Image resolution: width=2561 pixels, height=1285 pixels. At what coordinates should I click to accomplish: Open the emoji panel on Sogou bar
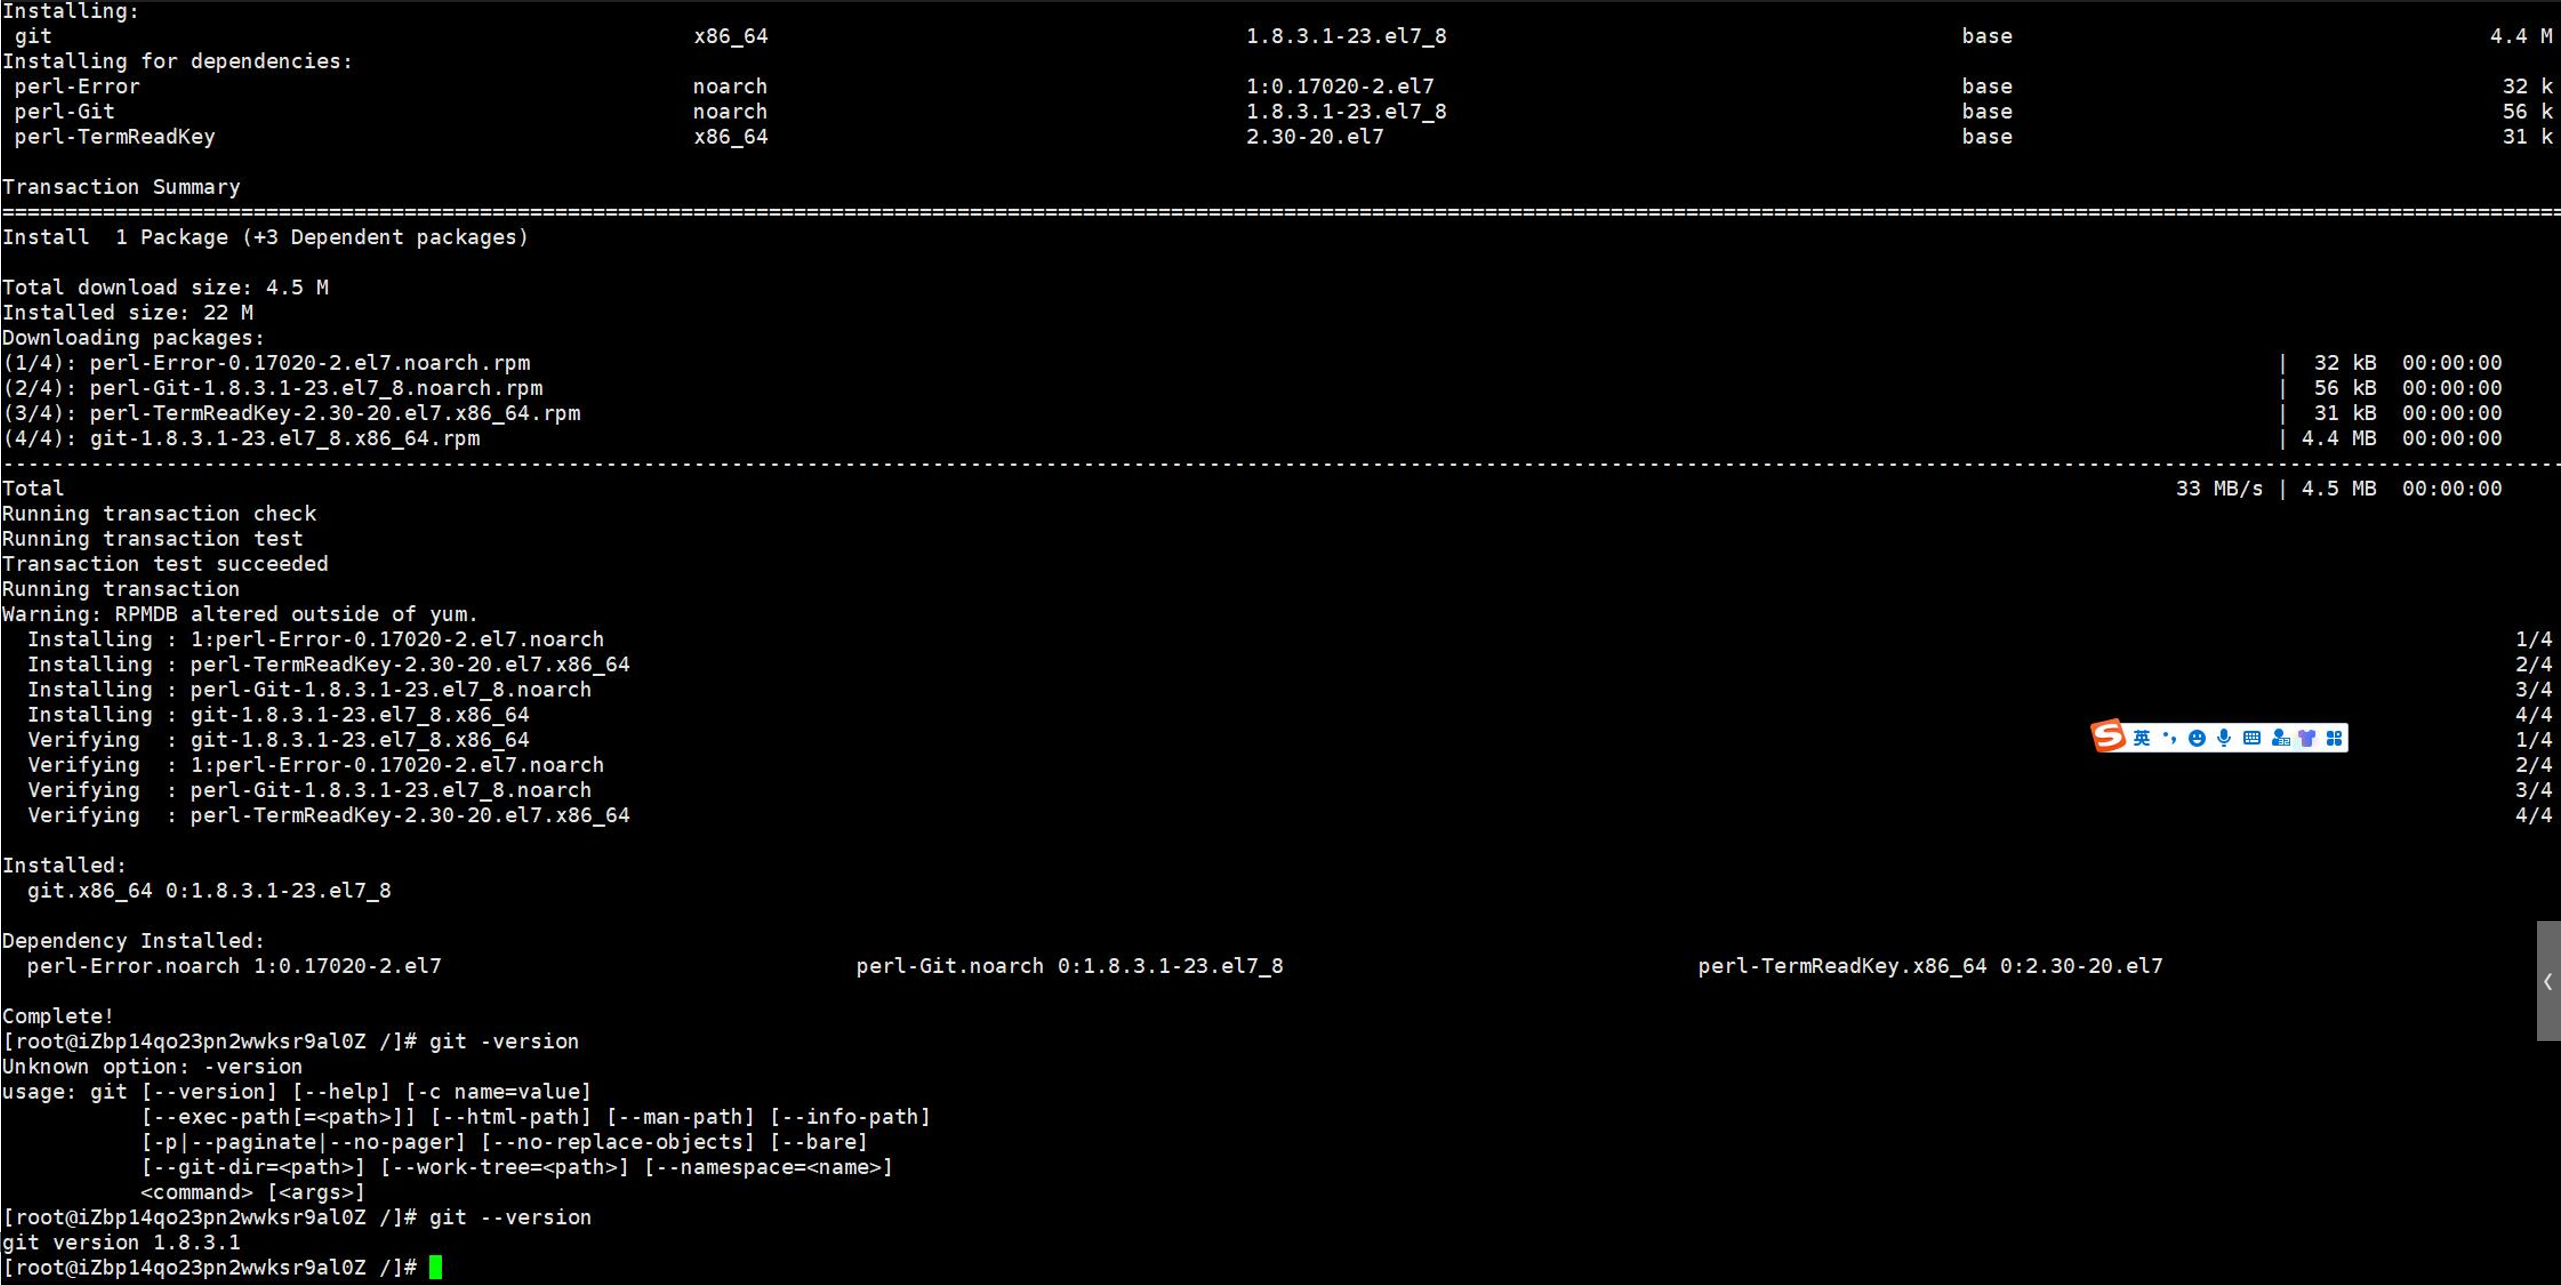(2196, 738)
